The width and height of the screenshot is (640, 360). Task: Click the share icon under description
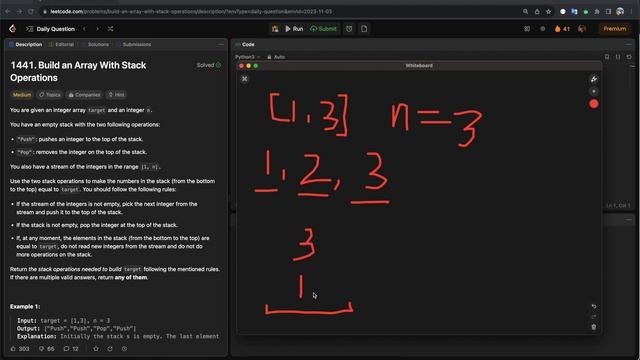(110, 349)
